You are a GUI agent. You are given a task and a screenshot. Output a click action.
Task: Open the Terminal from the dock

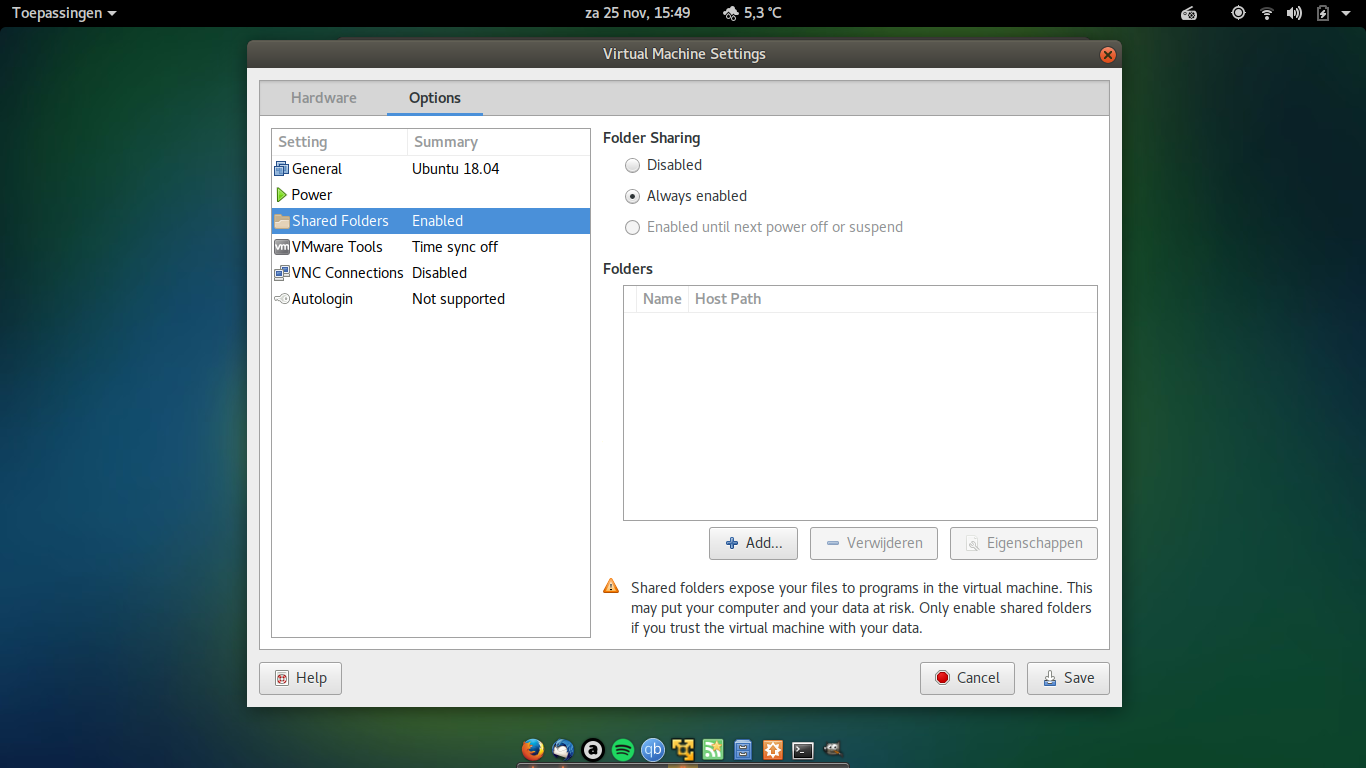[x=803, y=749]
